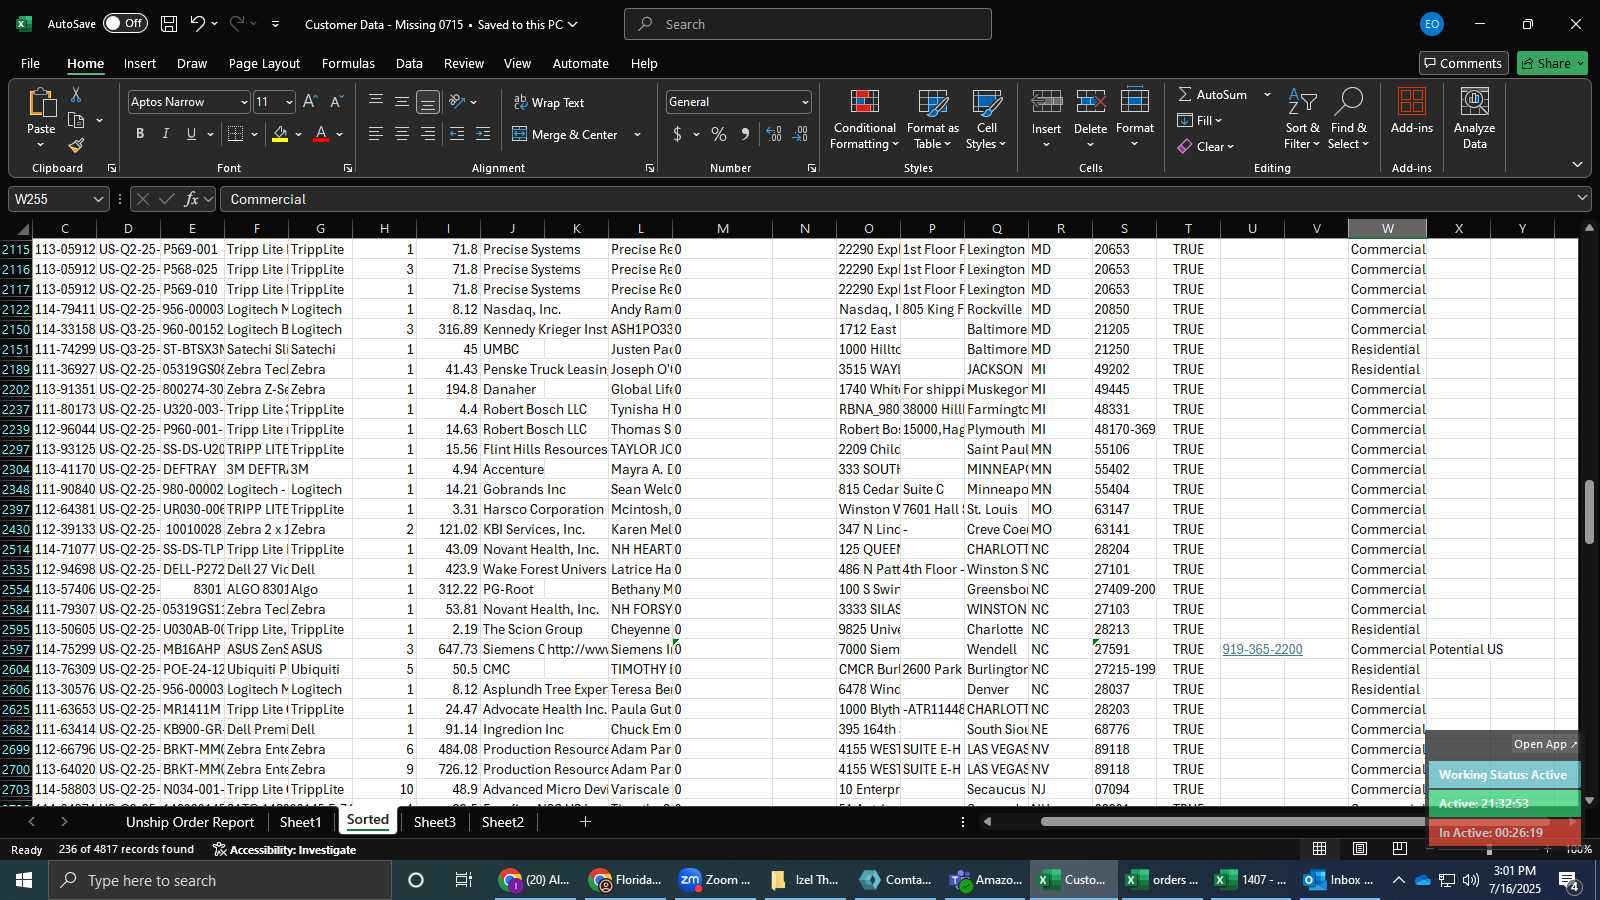Open Cell Styles gallery

(x=987, y=120)
